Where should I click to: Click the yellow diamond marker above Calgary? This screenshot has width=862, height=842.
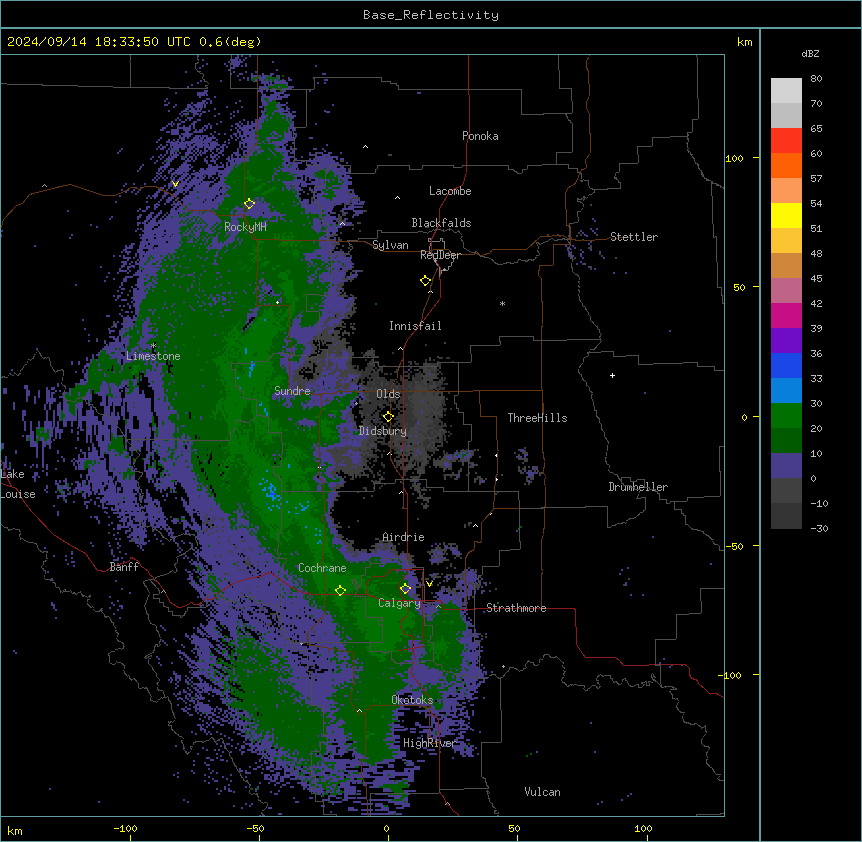click(405, 589)
